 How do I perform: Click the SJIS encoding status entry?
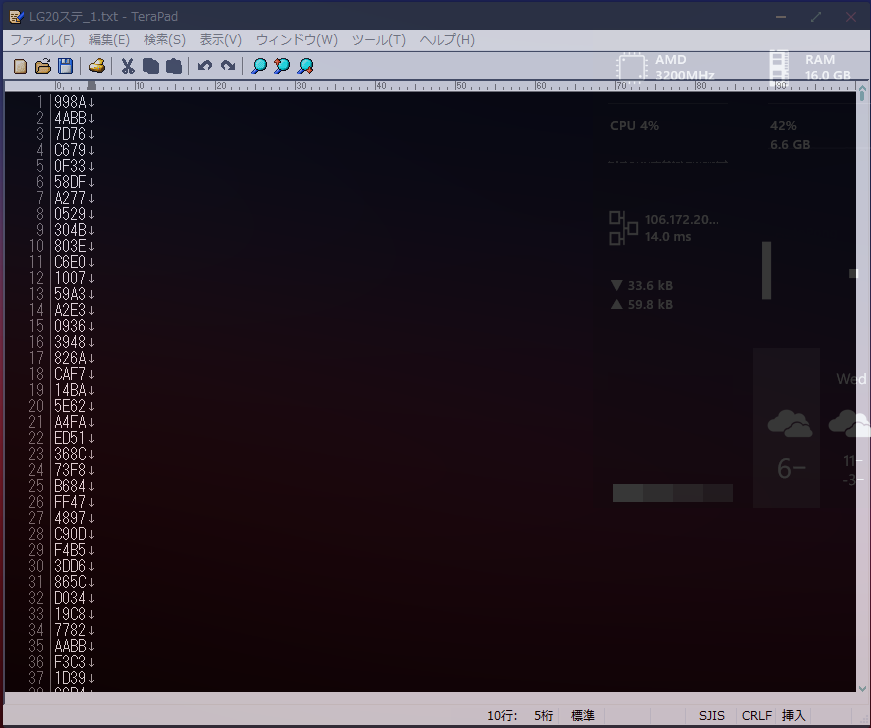tap(712, 716)
